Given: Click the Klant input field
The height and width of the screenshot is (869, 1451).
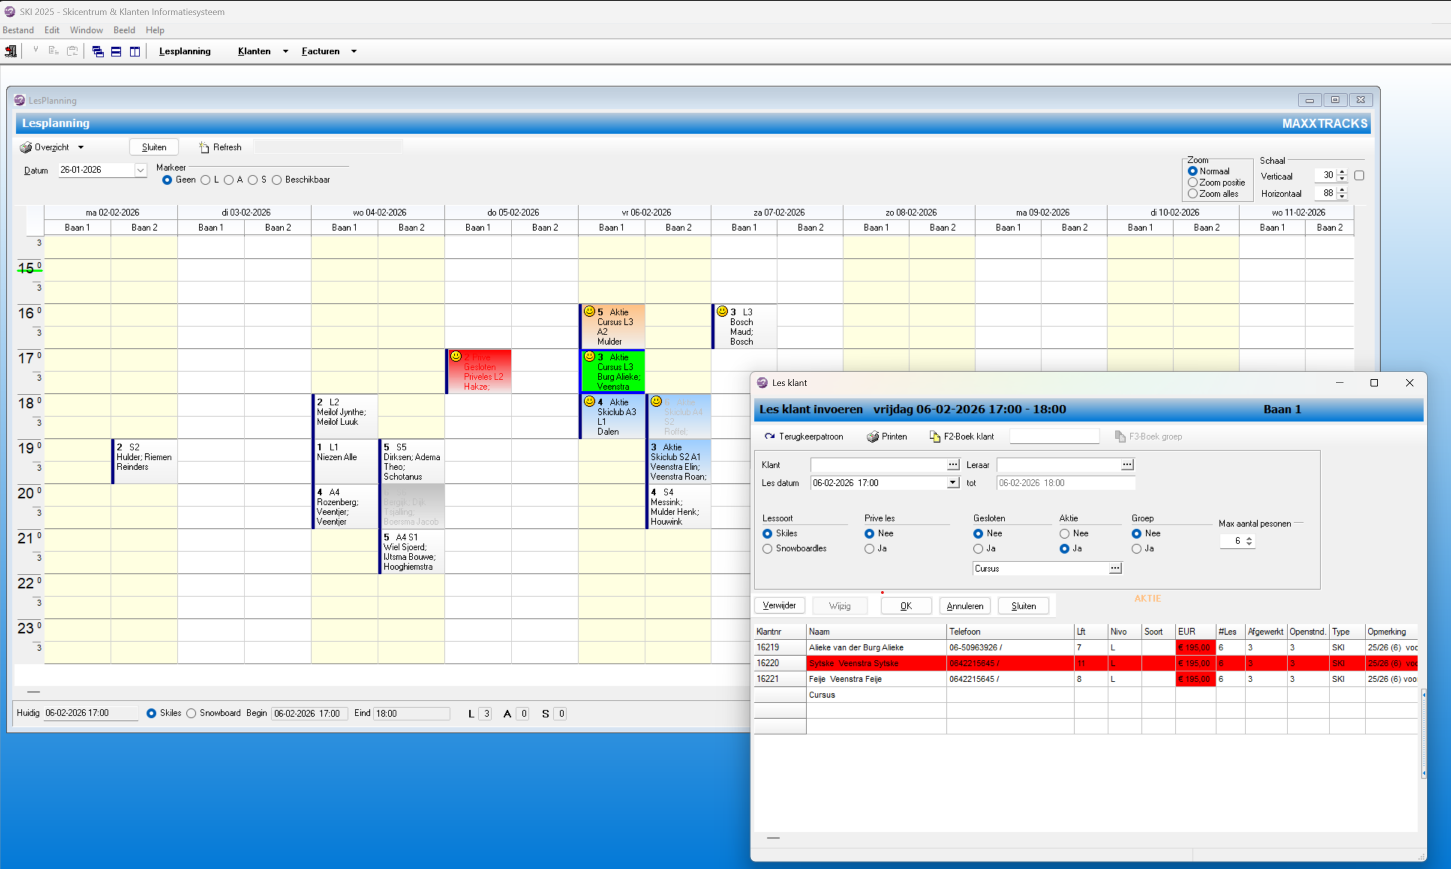Looking at the screenshot, I should click(x=877, y=465).
